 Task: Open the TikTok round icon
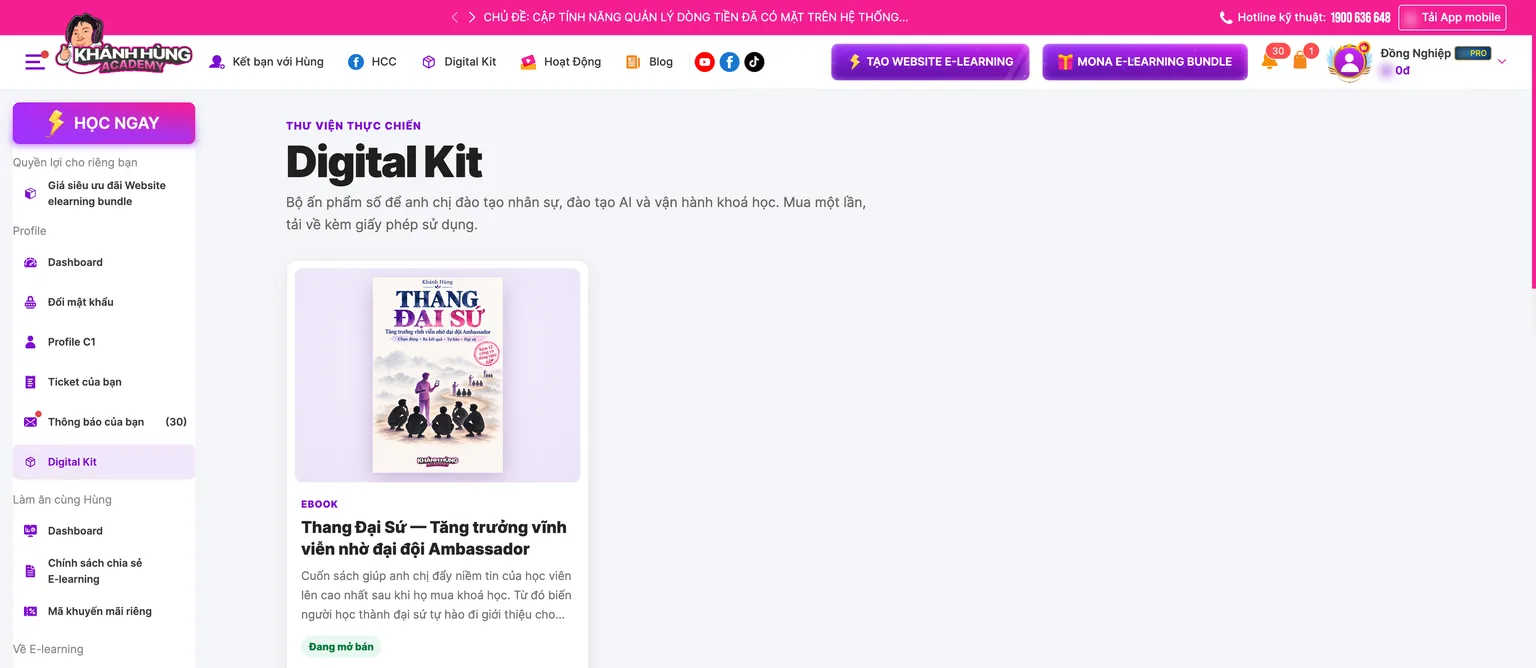pyautogui.click(x=754, y=62)
